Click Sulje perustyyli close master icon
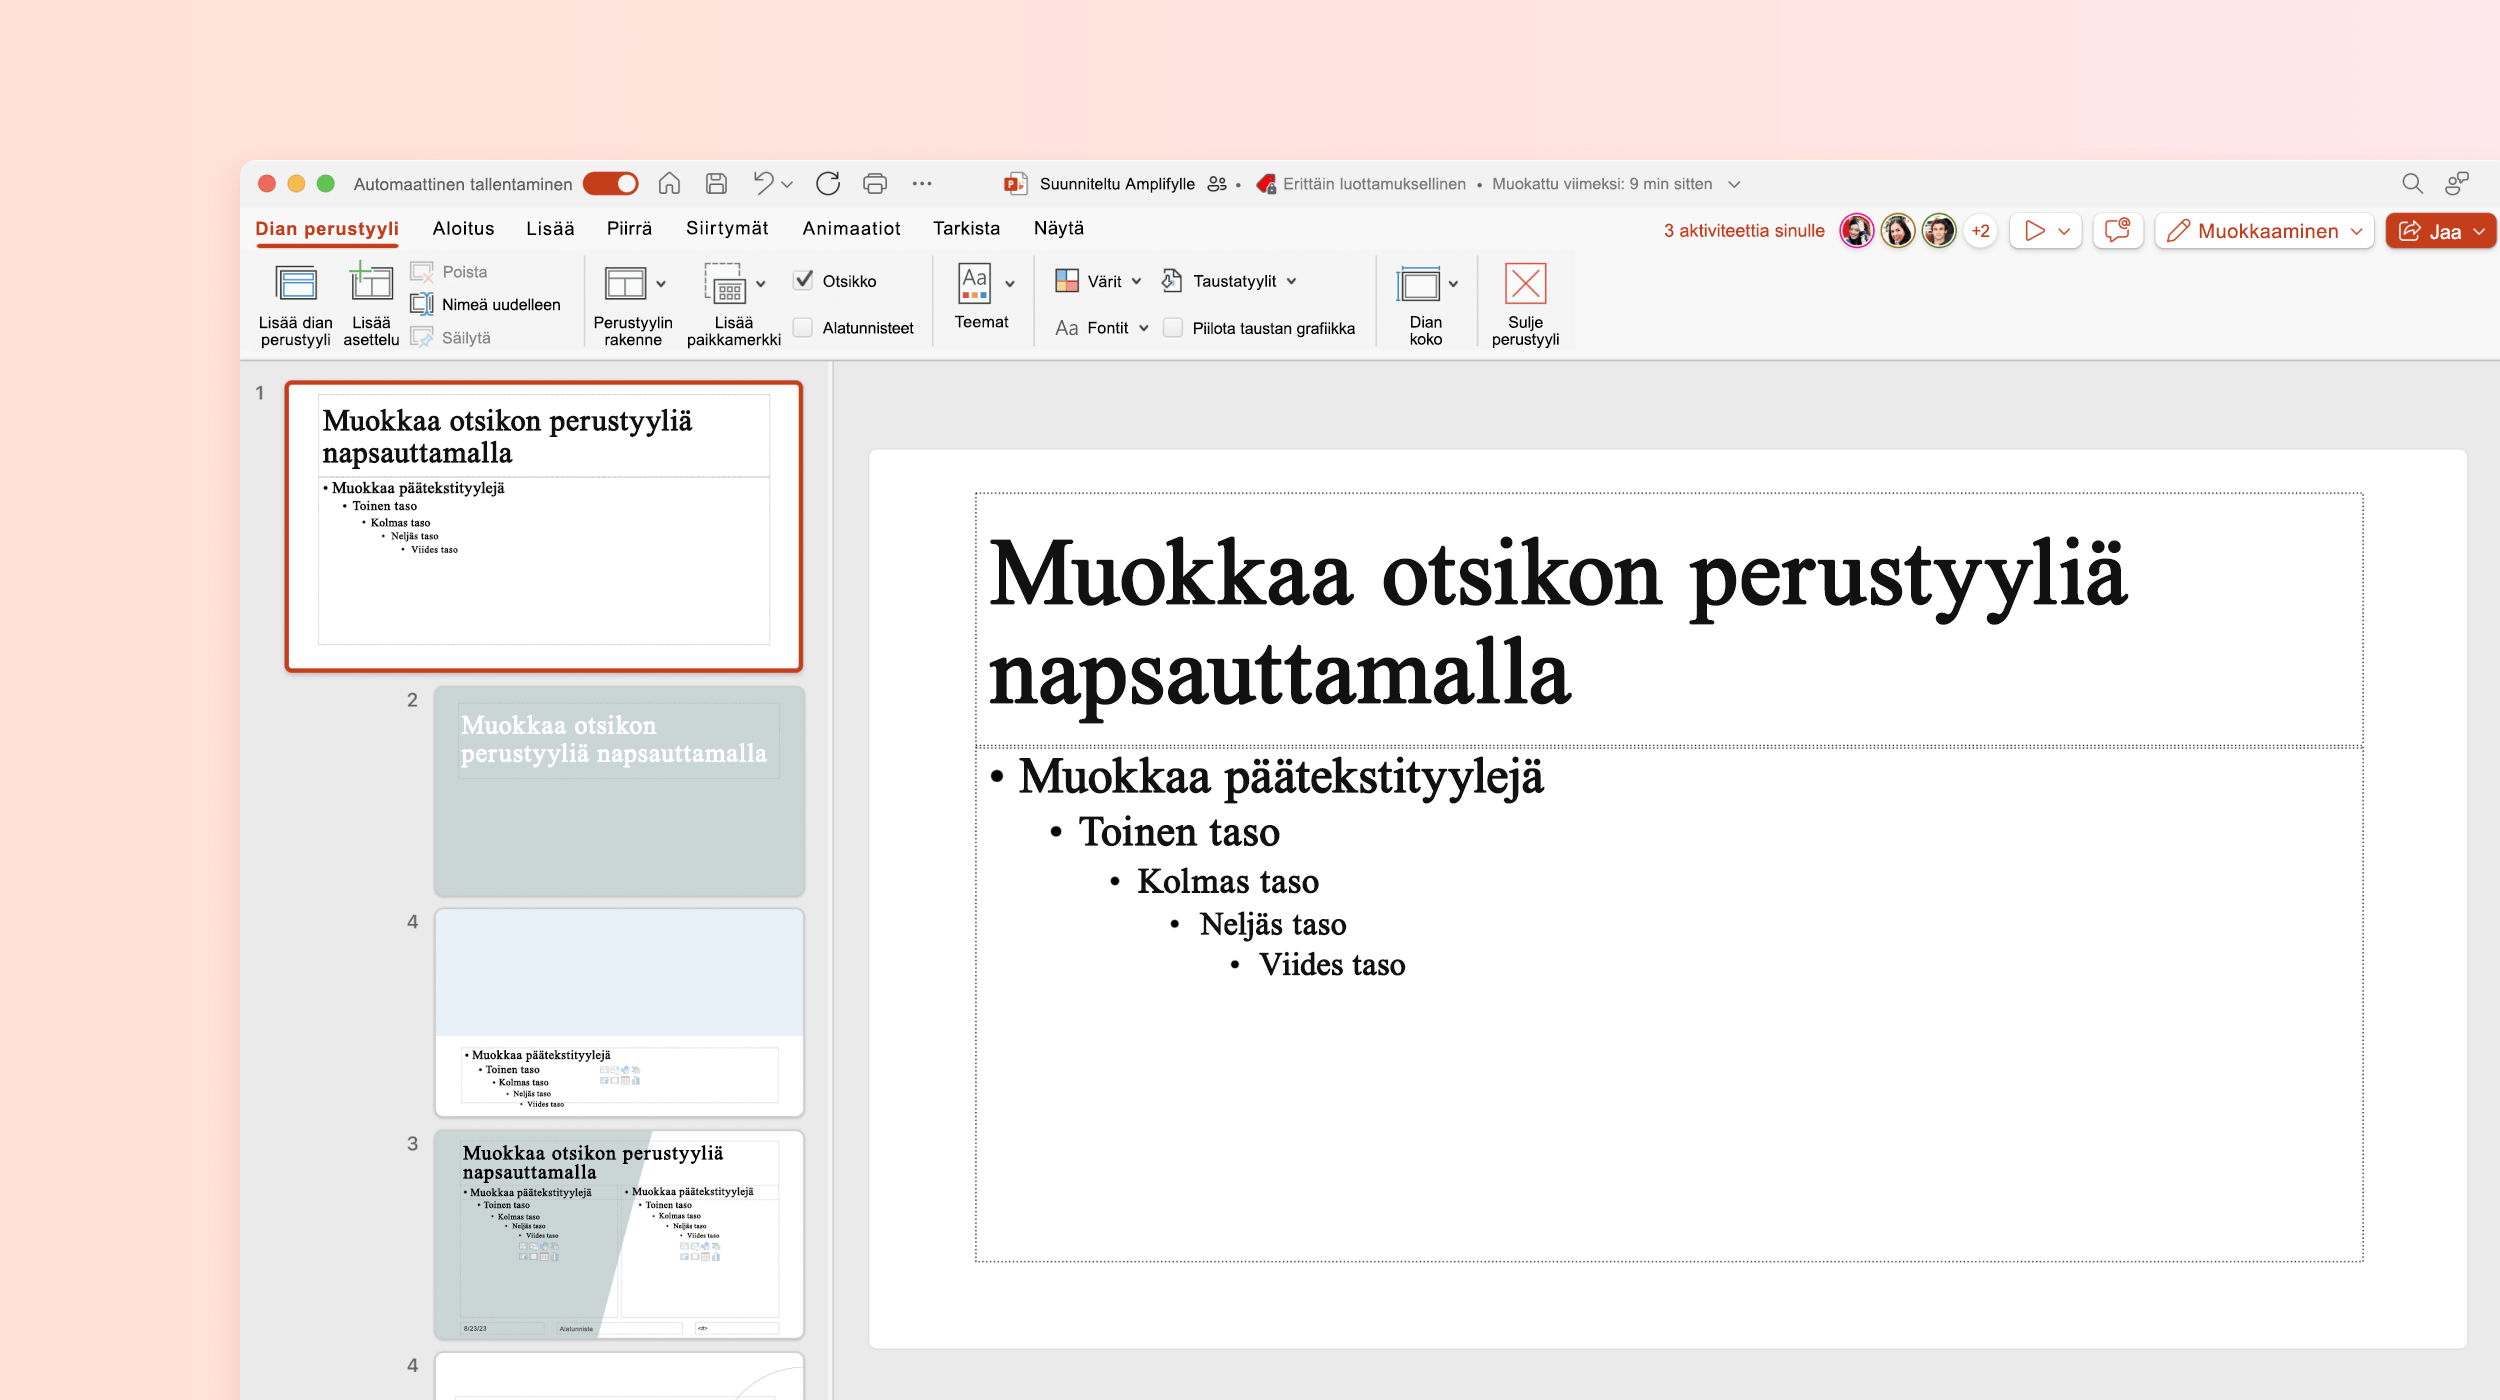Image resolution: width=2500 pixels, height=1400 pixels. tap(1525, 283)
